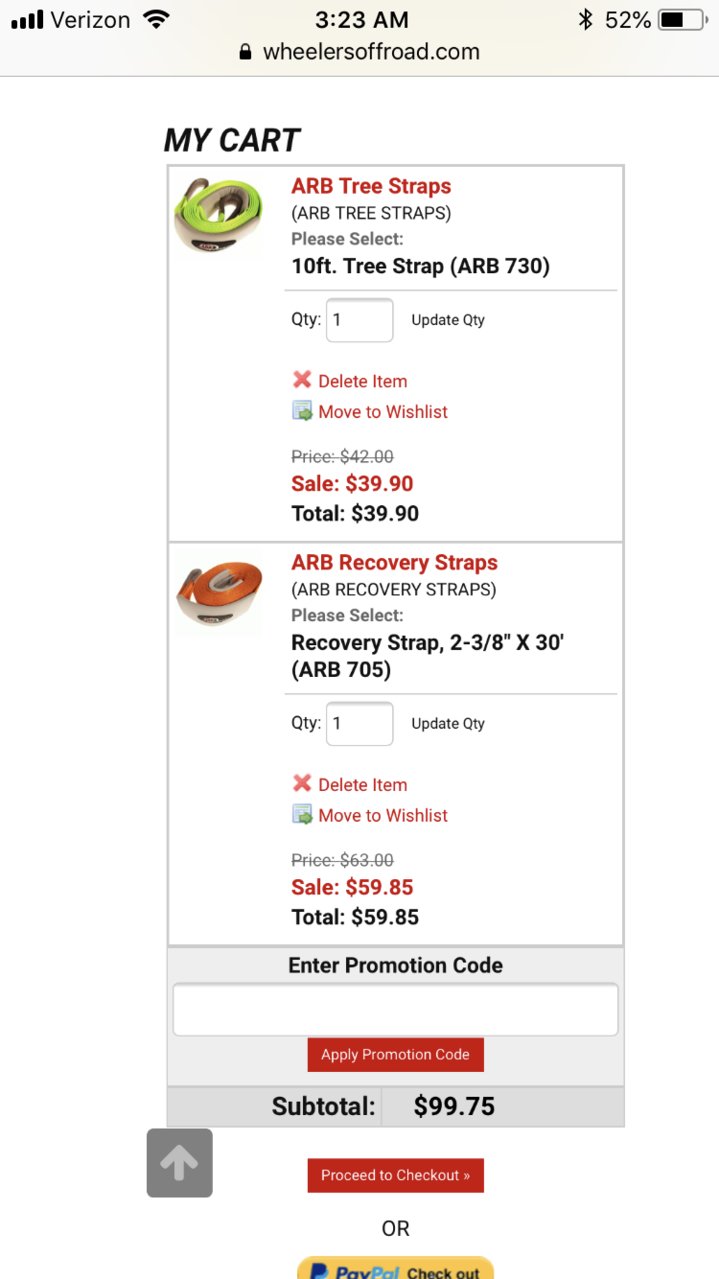The width and height of the screenshot is (719, 1279).
Task: Focus the promotion code text box
Action: pyautogui.click(x=395, y=1009)
